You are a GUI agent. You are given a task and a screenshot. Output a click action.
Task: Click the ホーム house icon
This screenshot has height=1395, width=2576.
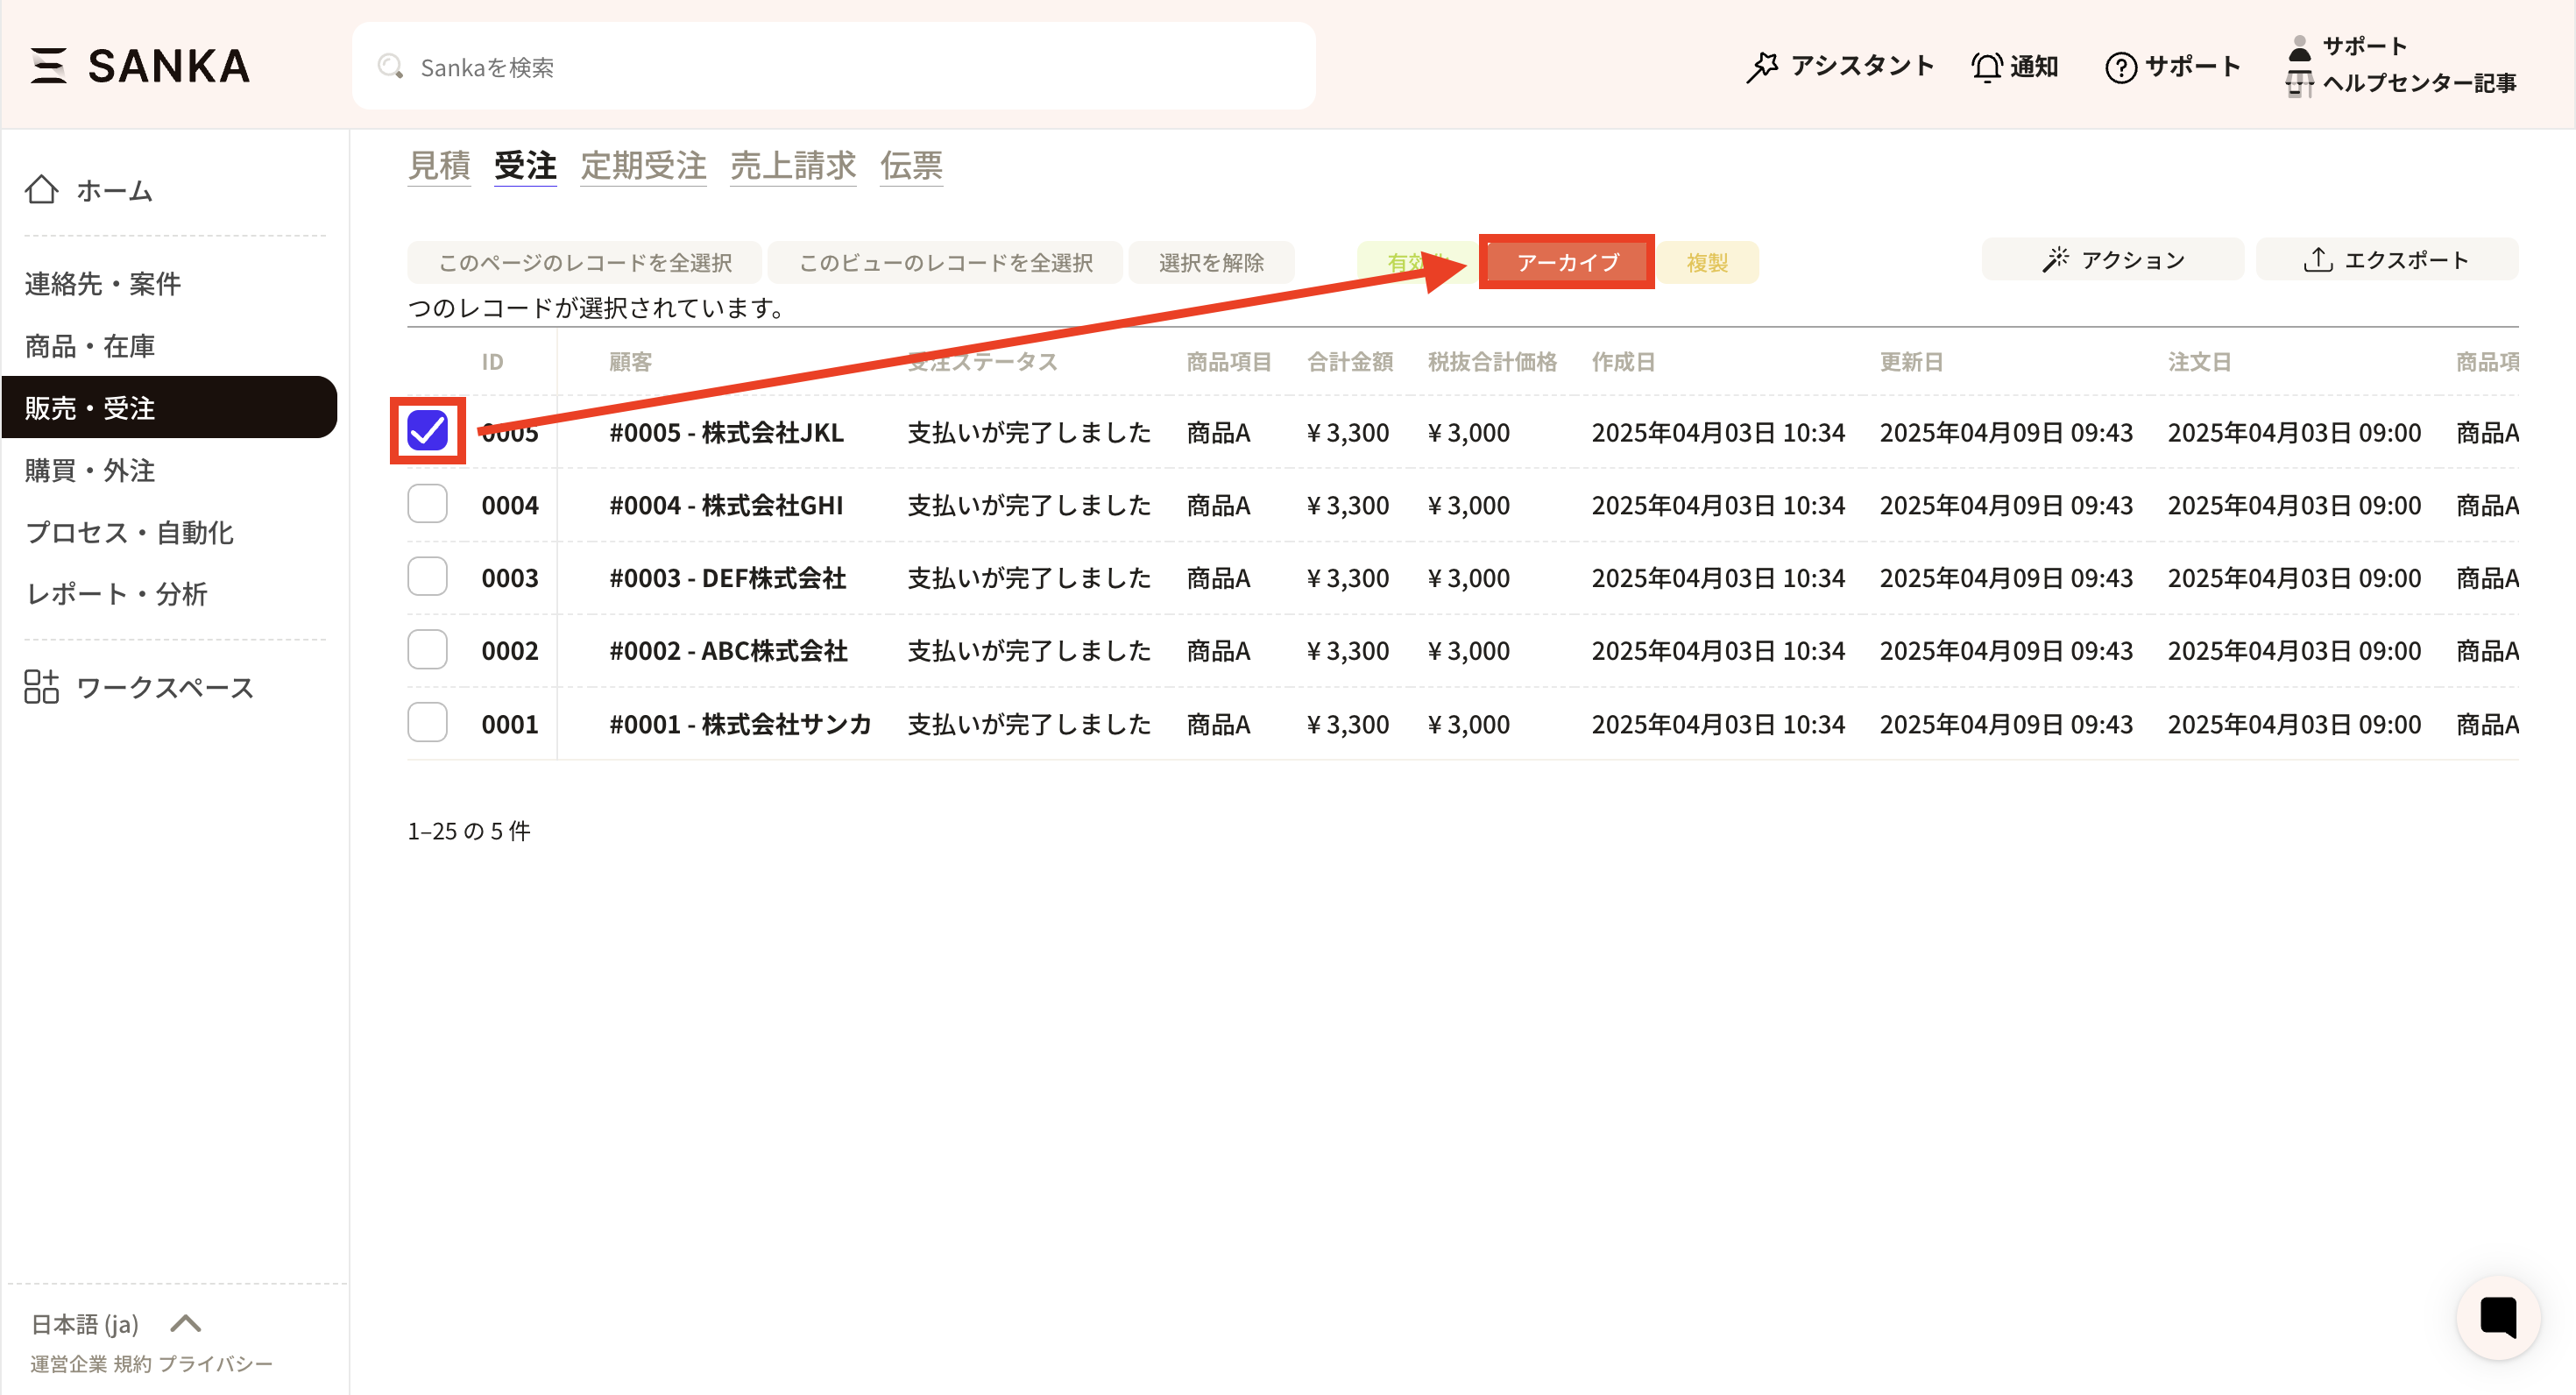click(42, 190)
